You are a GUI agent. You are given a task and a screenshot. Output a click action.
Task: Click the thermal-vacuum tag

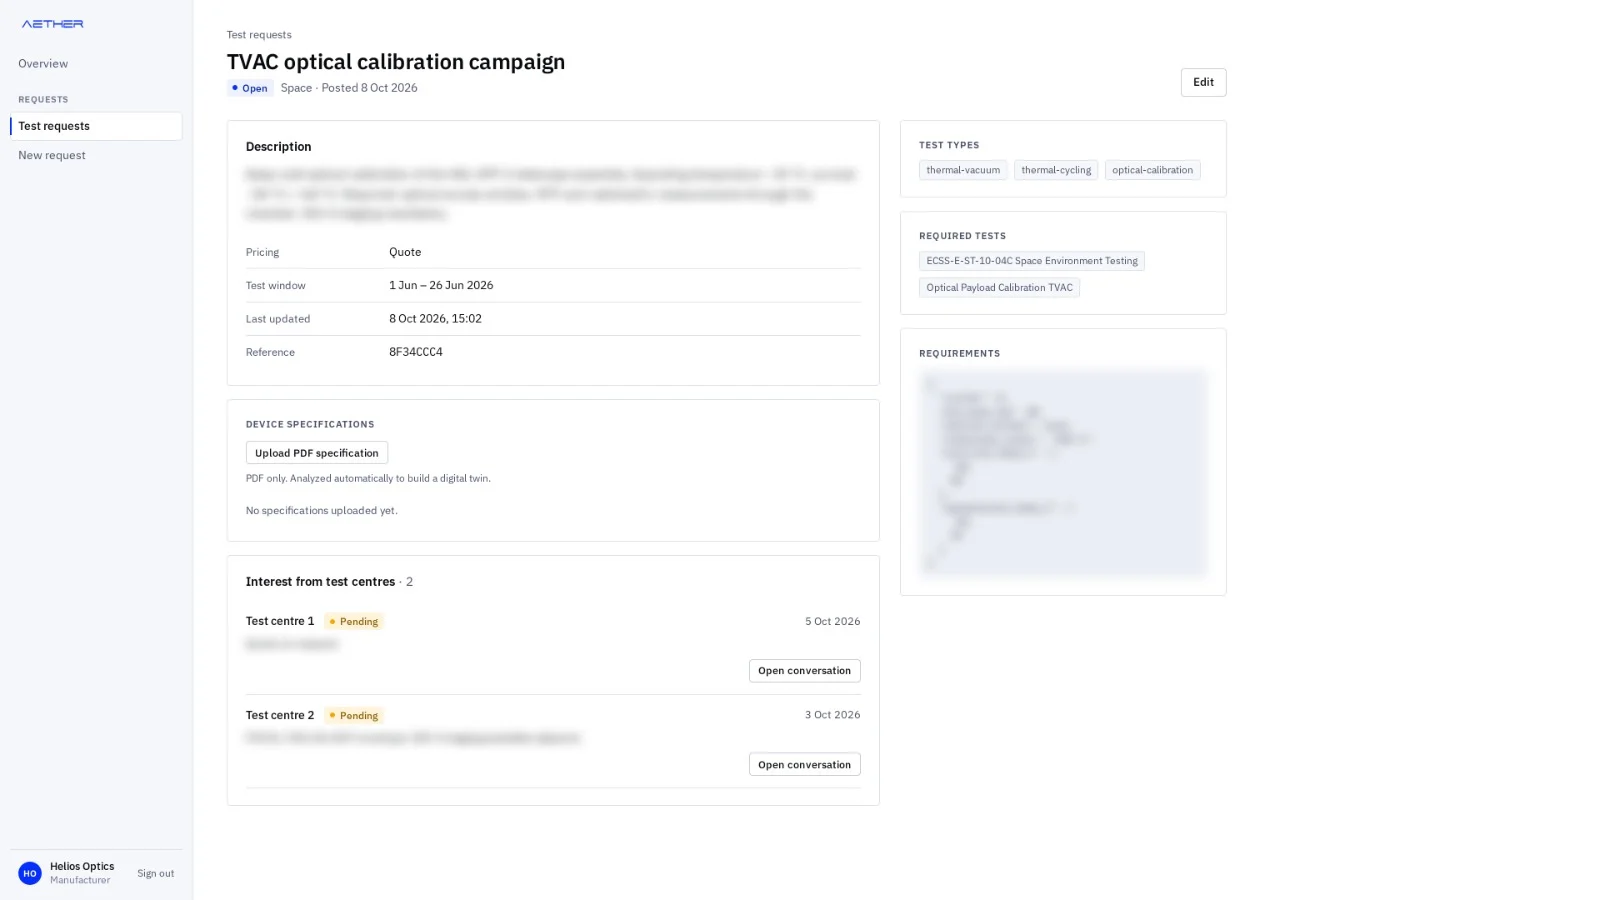click(963, 170)
